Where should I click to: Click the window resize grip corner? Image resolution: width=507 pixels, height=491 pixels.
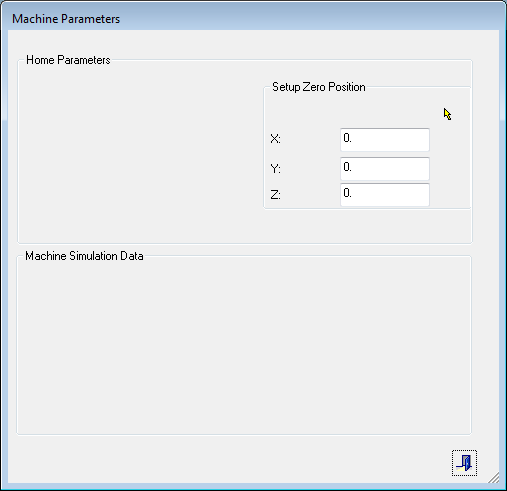pos(494,477)
